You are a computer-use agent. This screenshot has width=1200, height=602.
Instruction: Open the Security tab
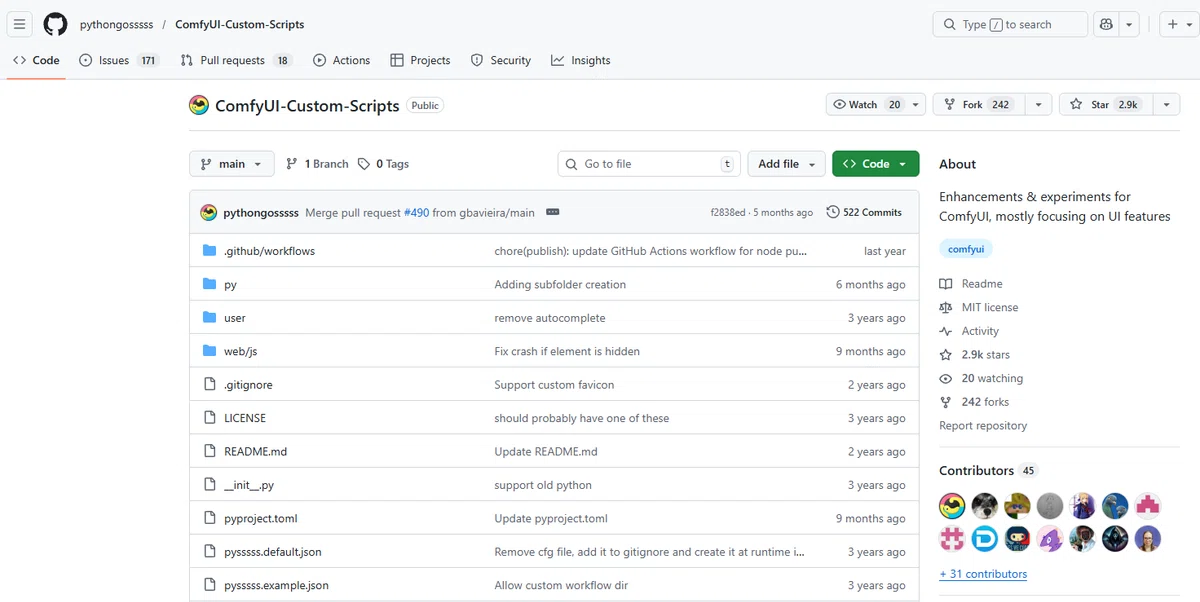[500, 60]
